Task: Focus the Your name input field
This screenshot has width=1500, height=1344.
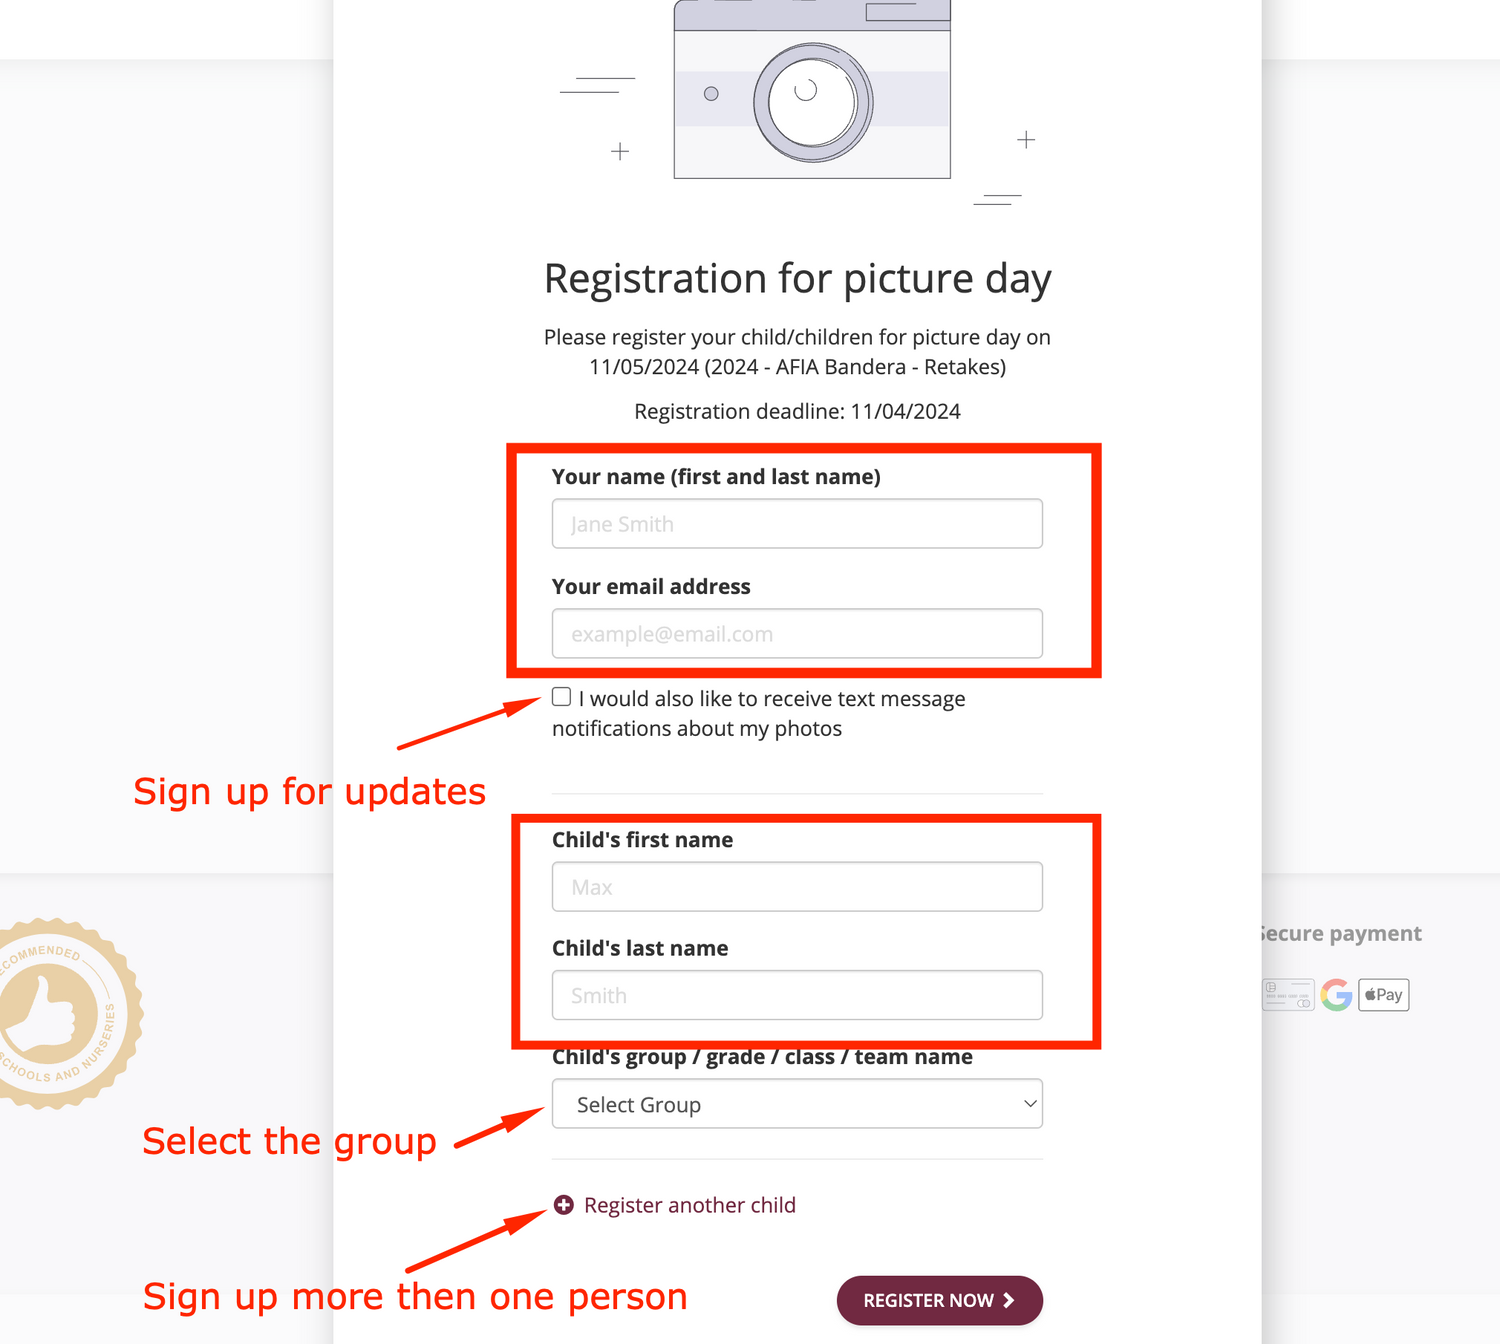Action: (797, 524)
